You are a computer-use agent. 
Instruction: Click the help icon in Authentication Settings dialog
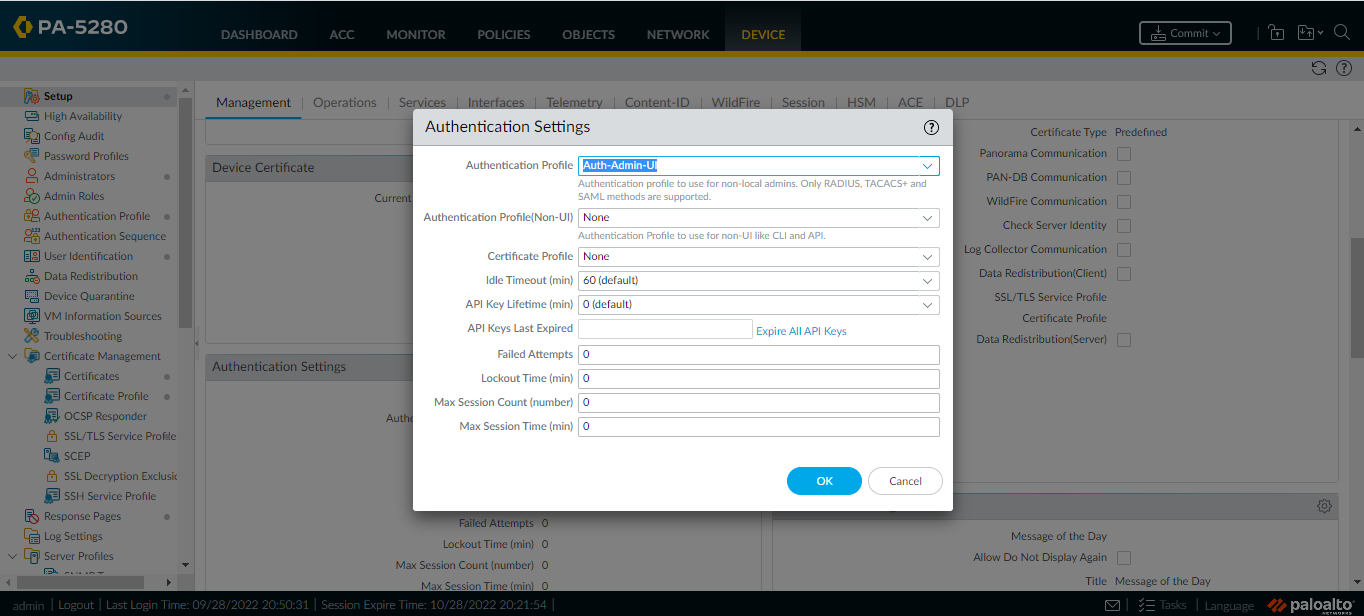pyautogui.click(x=931, y=127)
